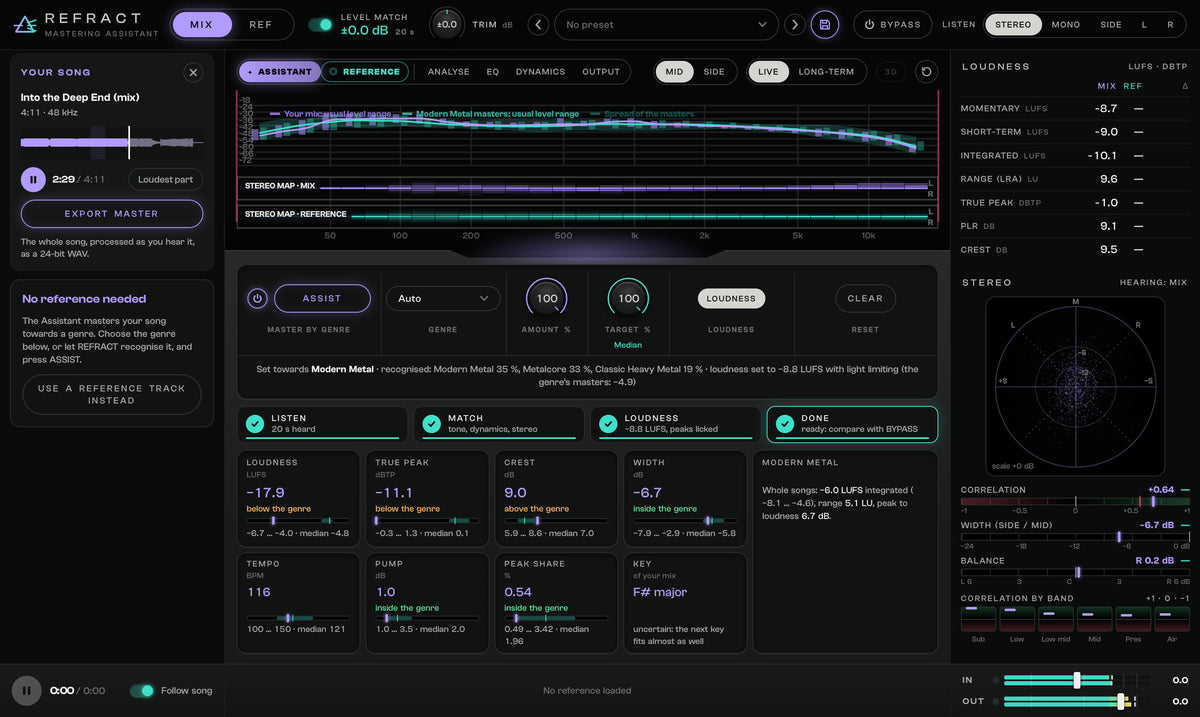Open the Loudest part selector

166,179
